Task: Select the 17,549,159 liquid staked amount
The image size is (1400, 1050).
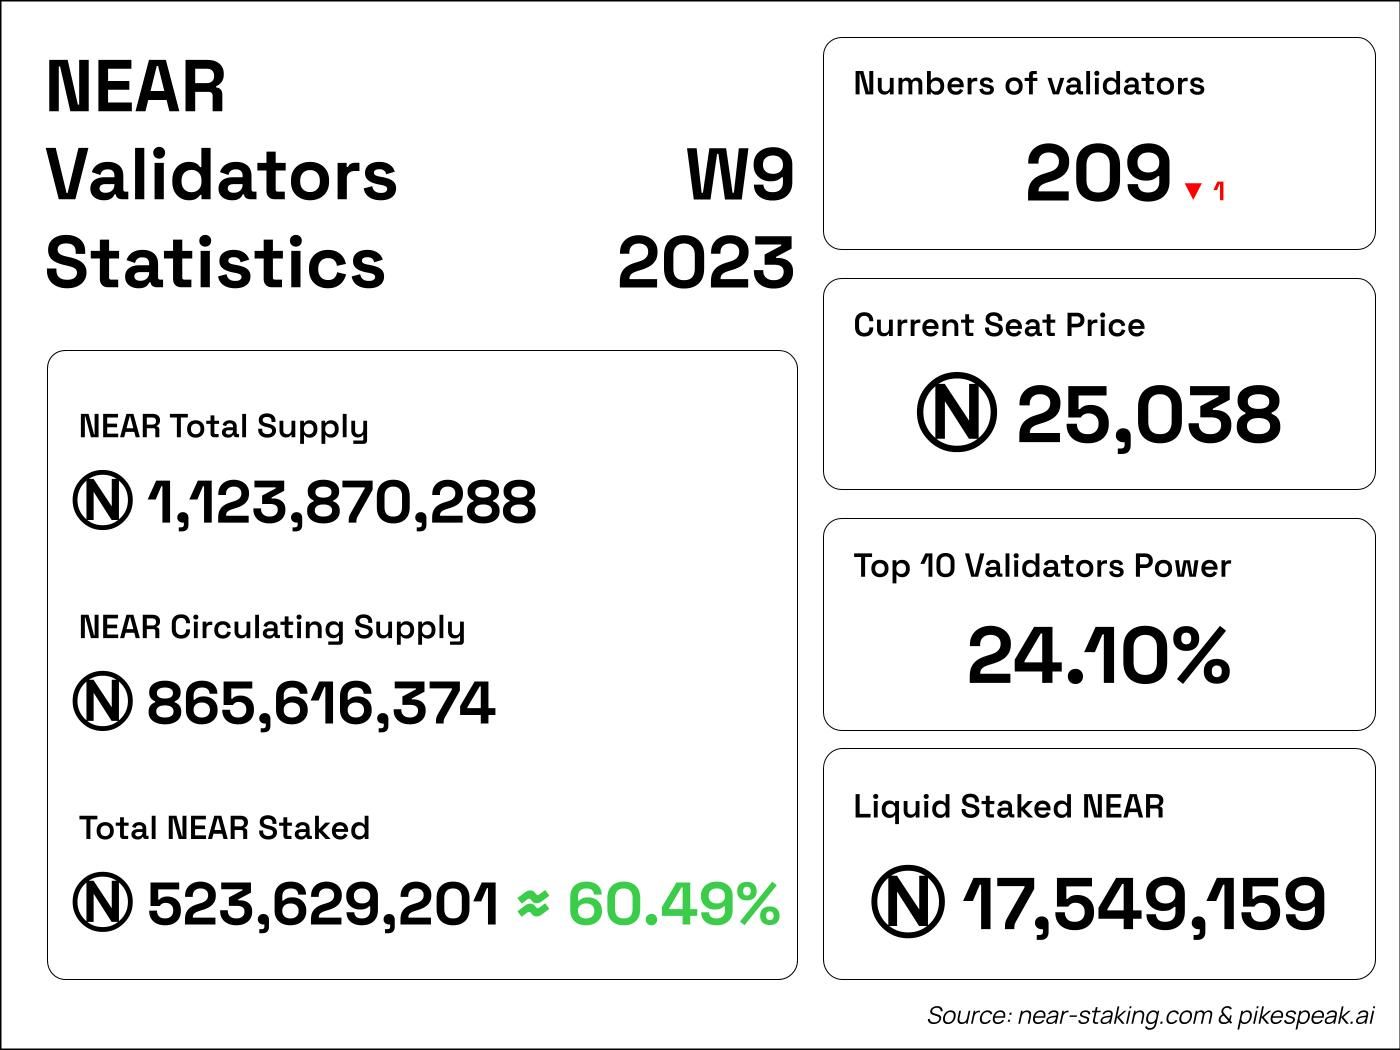Action: pos(1144,904)
